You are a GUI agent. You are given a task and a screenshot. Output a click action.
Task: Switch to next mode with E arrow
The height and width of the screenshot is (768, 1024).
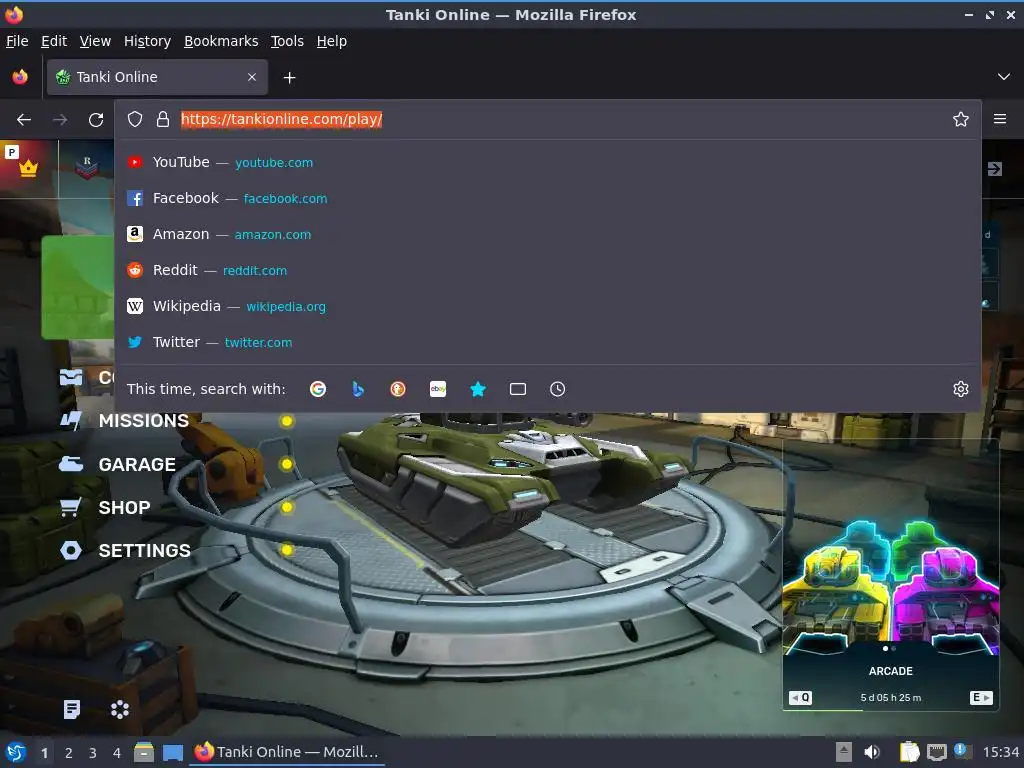pyautogui.click(x=981, y=697)
